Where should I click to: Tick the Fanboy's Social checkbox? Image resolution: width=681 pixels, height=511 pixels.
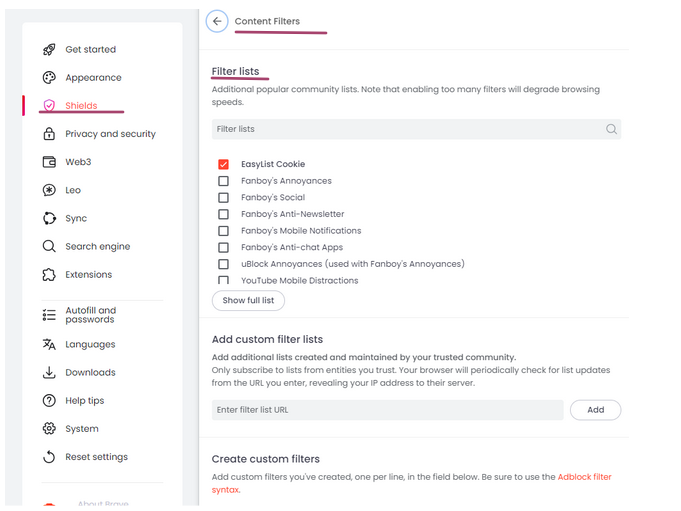pos(223,198)
